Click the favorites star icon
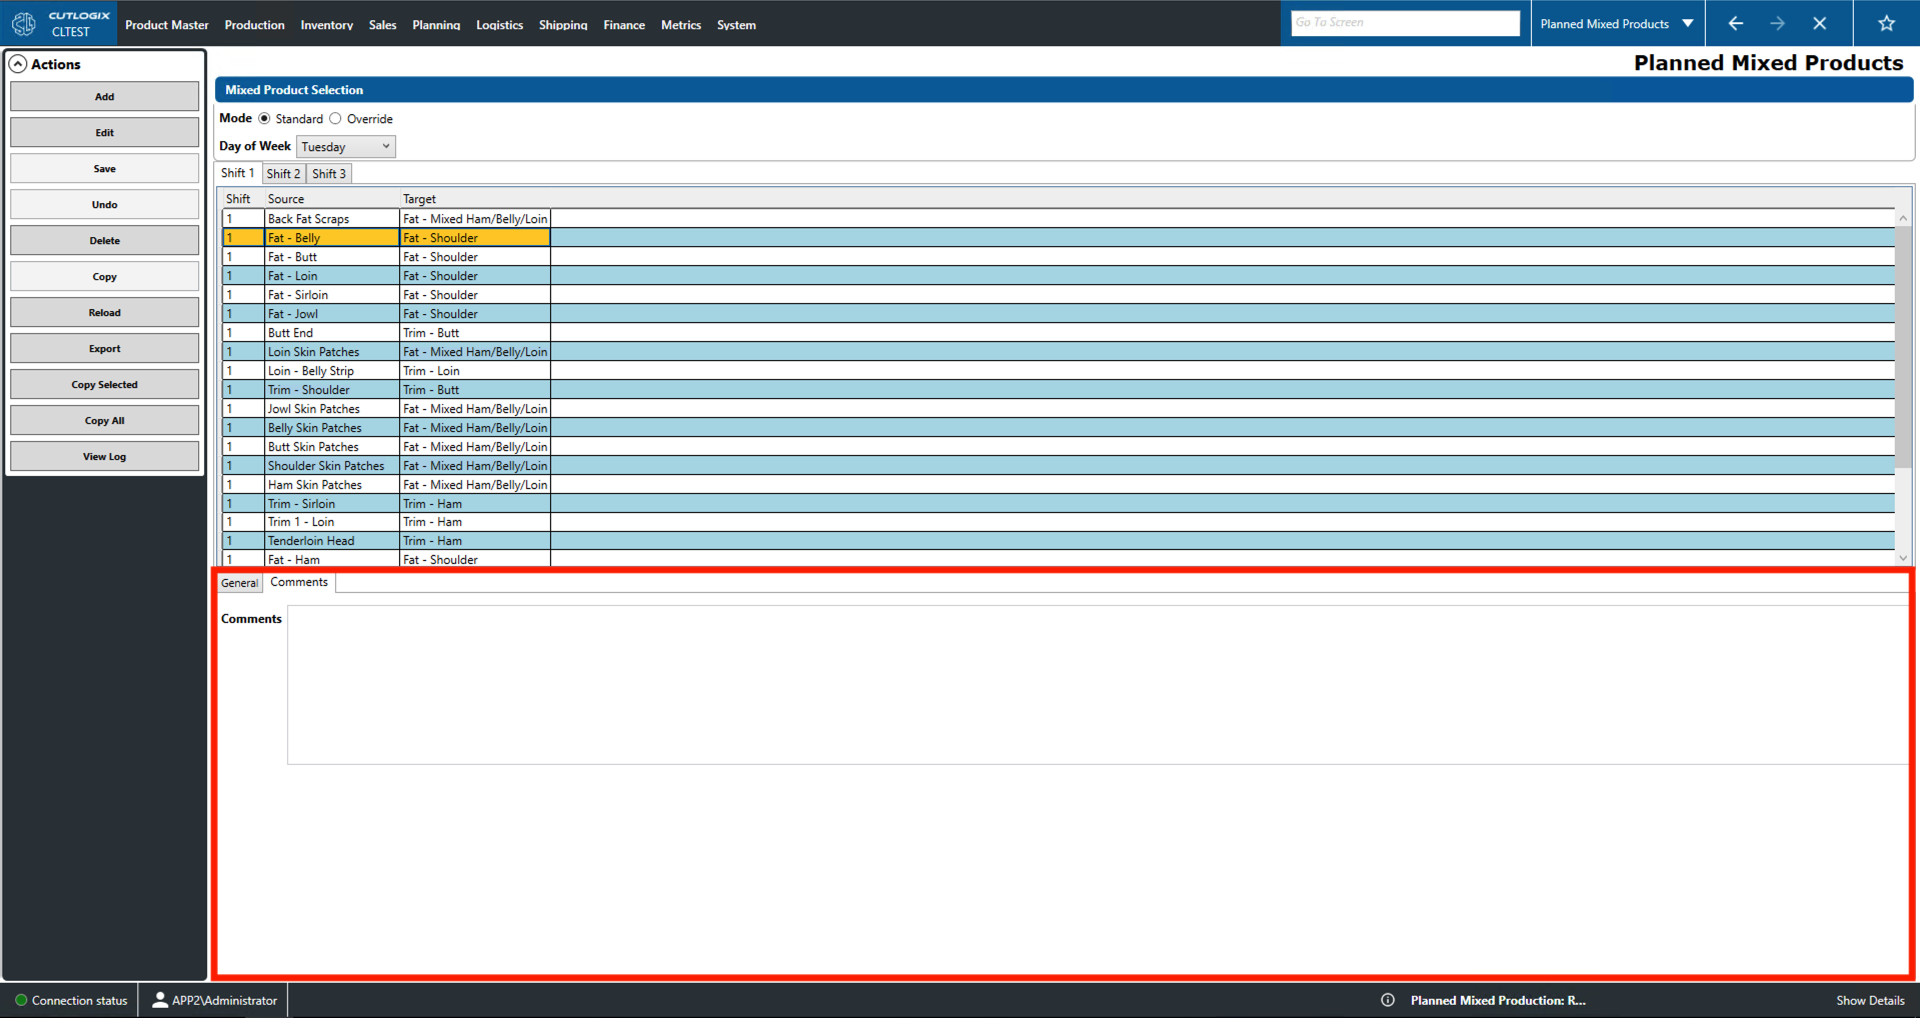 click(1886, 22)
